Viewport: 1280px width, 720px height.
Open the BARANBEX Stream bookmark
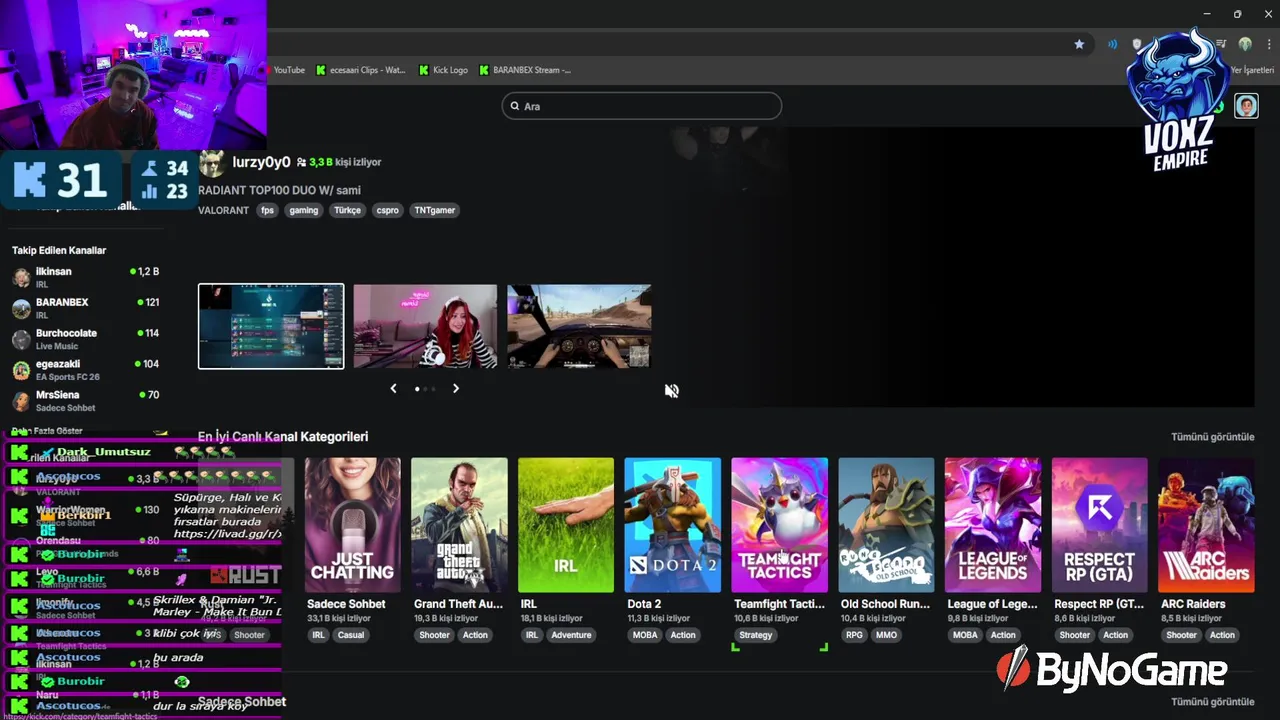click(525, 70)
